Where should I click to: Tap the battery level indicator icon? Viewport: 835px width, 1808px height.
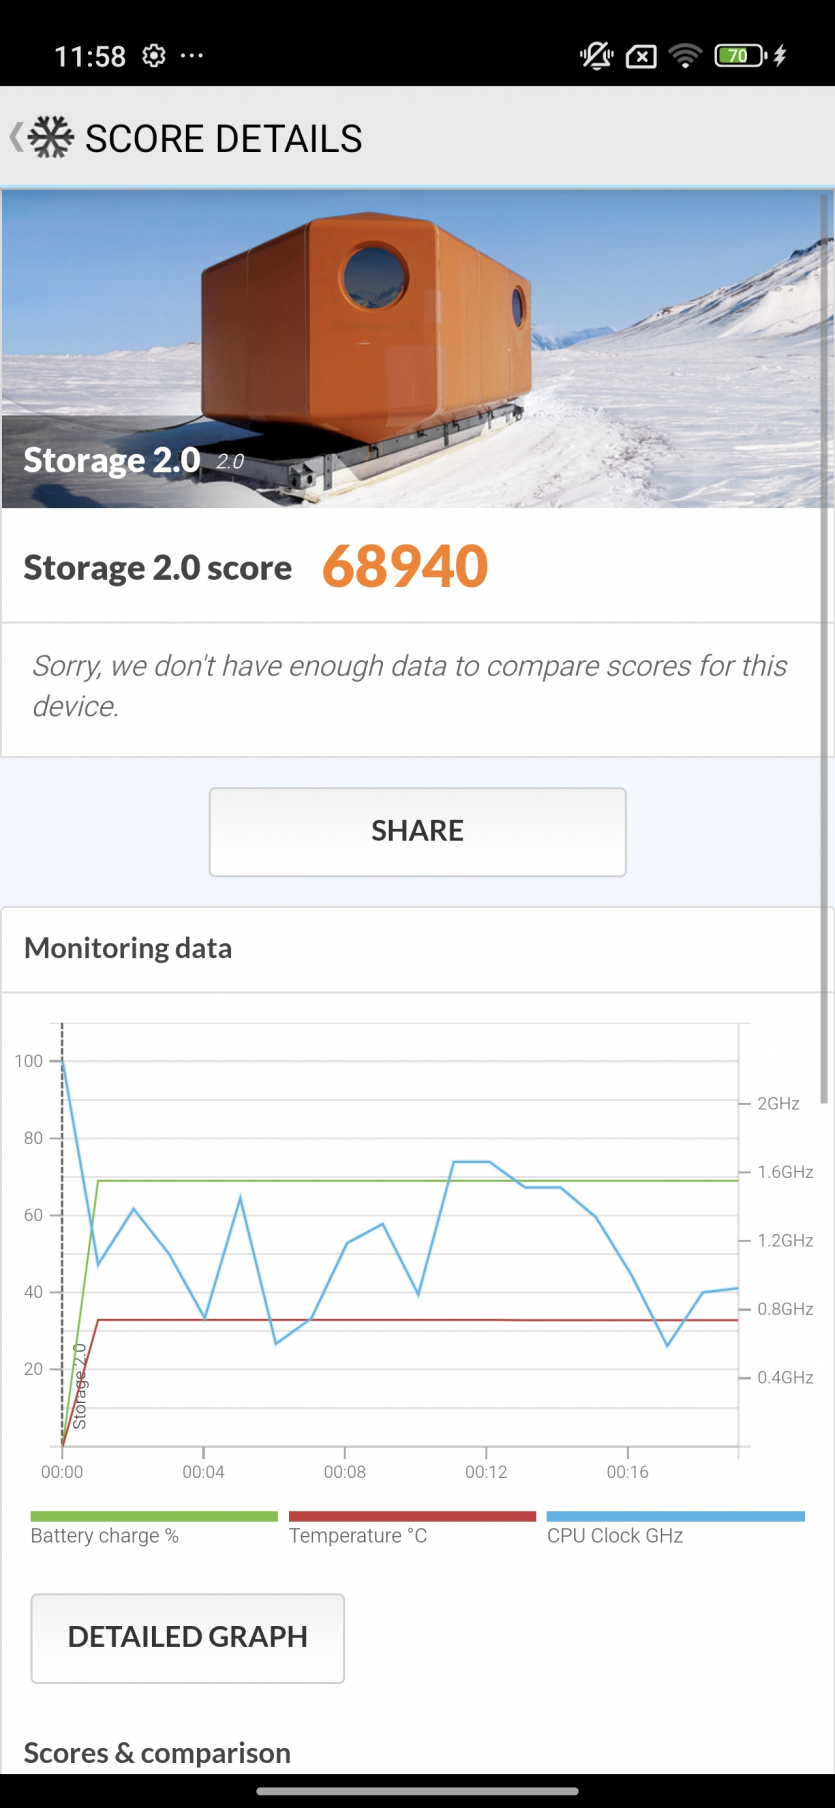tap(739, 56)
